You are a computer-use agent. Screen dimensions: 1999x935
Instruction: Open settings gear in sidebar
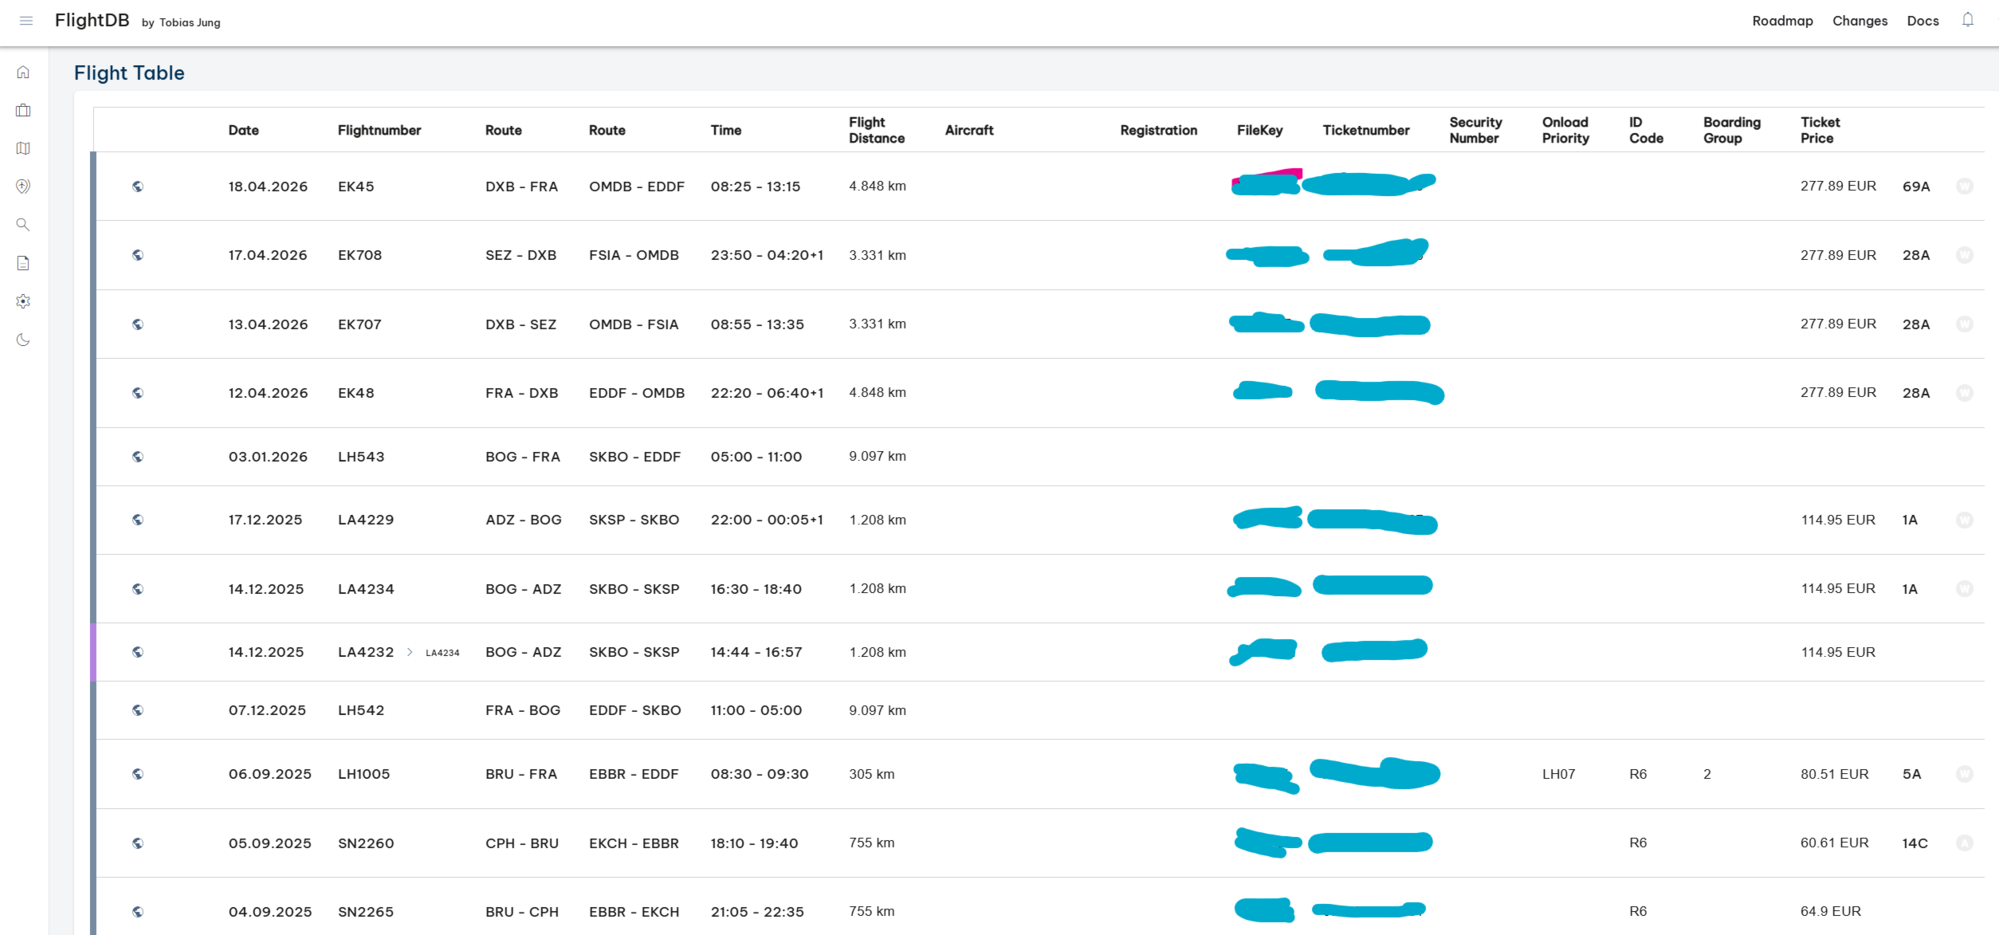point(23,301)
